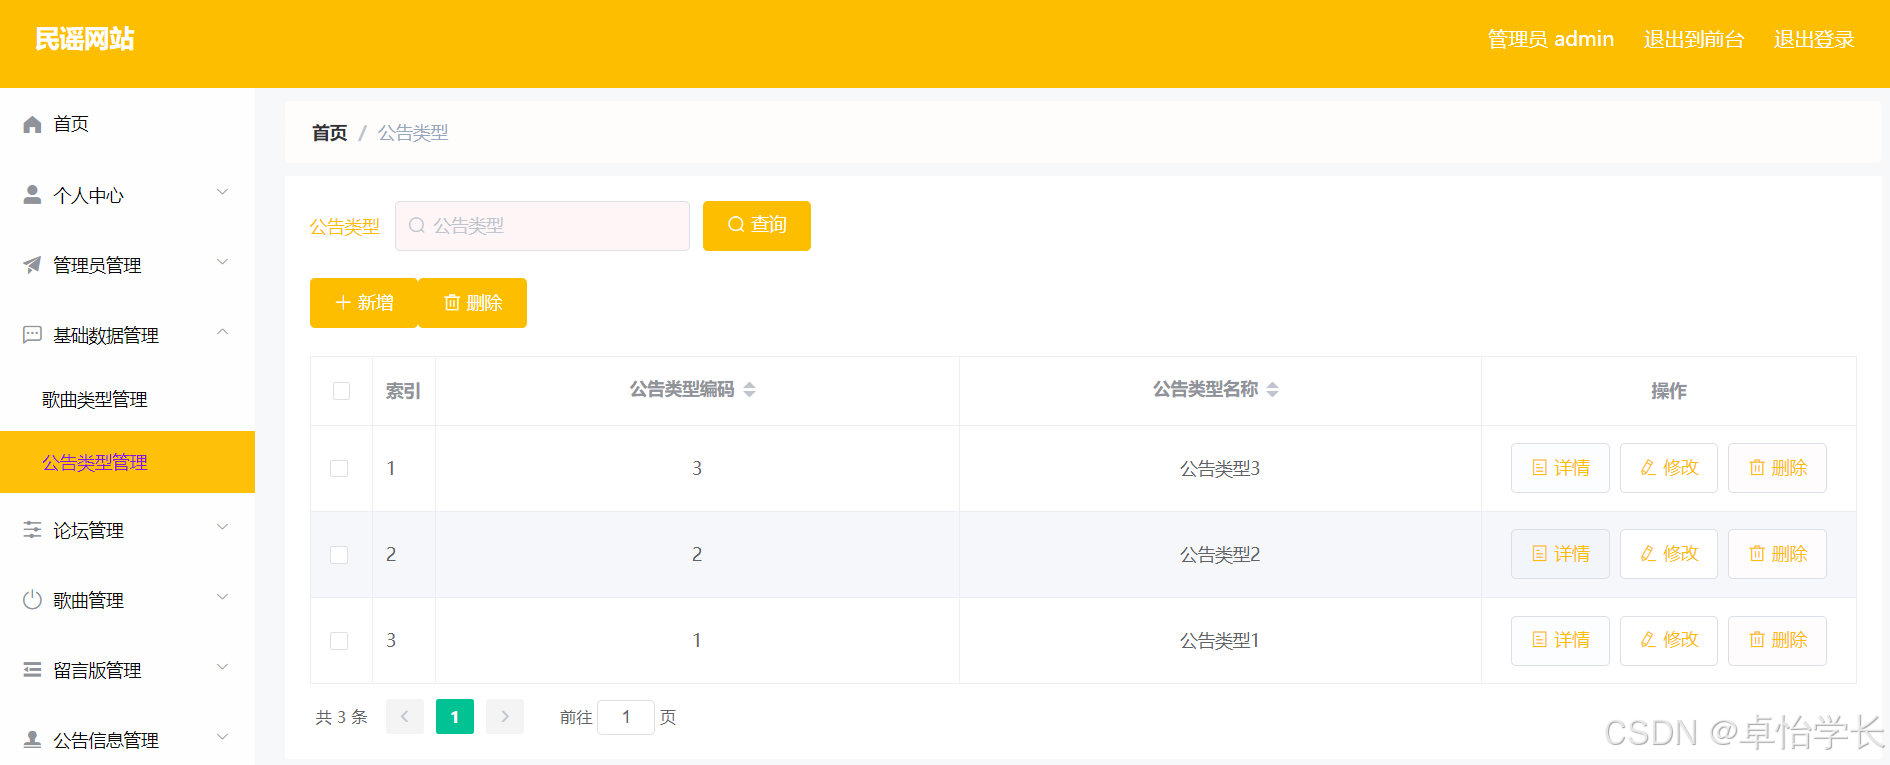Click the list icon next to 留言版管理
1890x765 pixels.
pyautogui.click(x=32, y=669)
